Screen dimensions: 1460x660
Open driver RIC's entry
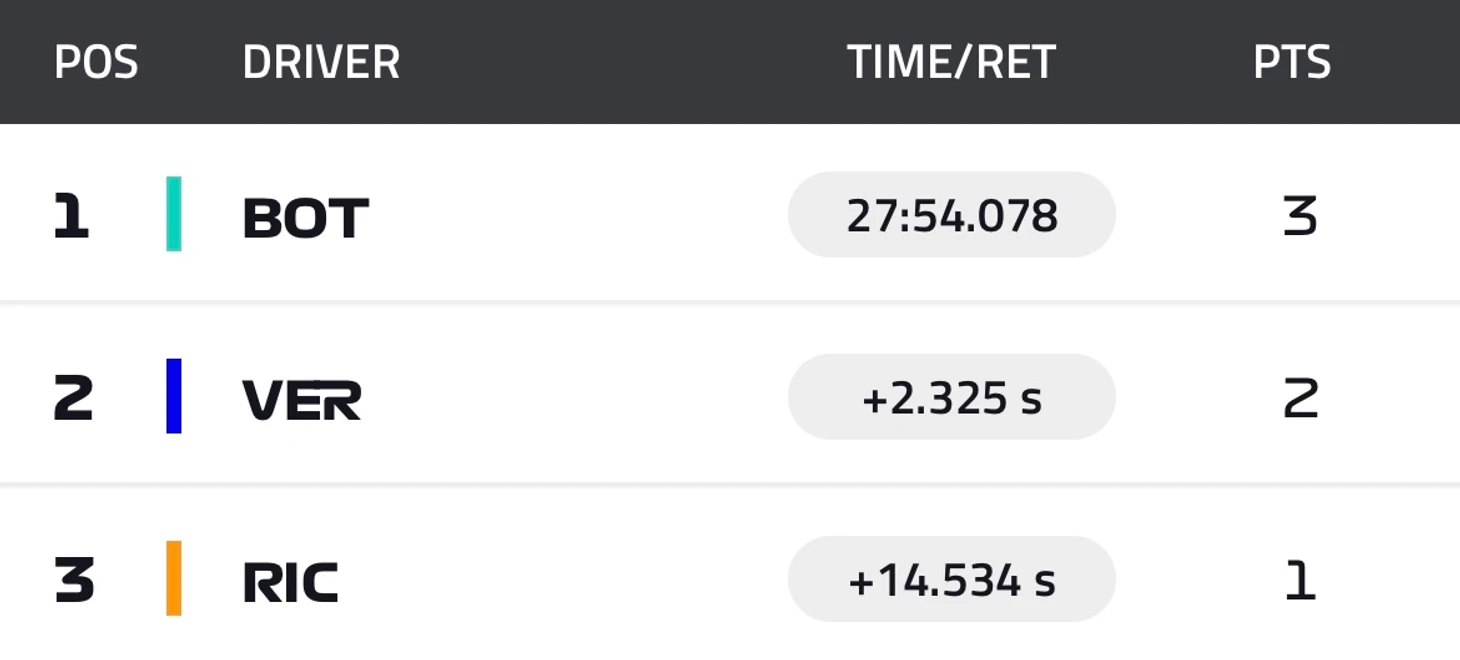[291, 582]
